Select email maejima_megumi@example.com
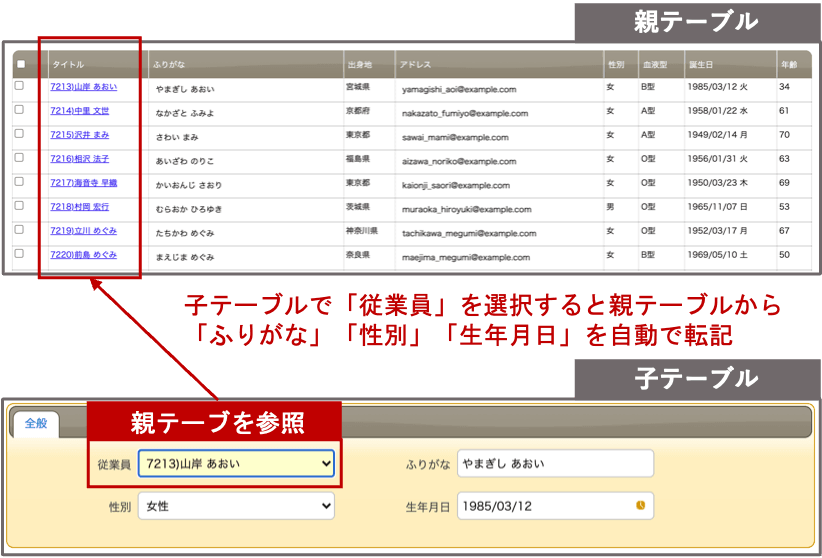 pyautogui.click(x=466, y=257)
